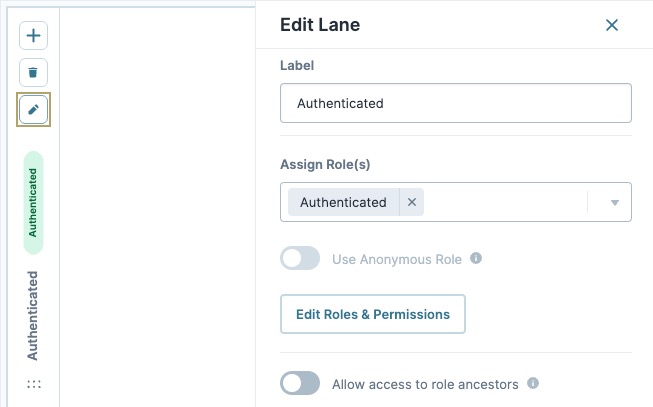Screen dimensions: 653x407
Task: Click Edit Roles & Permissions button
Action: tap(373, 314)
